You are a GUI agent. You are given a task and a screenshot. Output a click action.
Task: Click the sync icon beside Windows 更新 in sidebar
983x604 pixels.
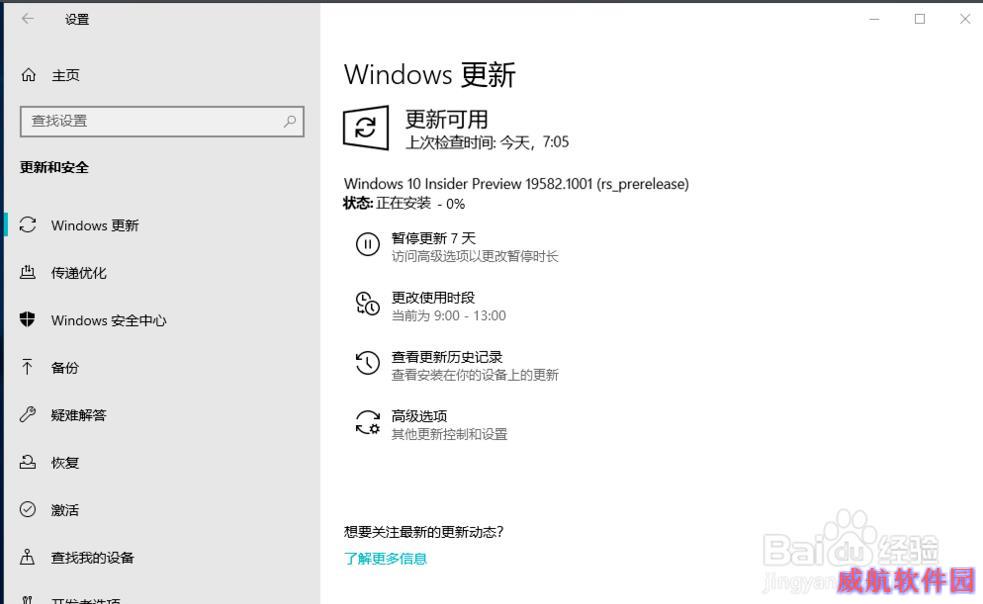tap(28, 225)
